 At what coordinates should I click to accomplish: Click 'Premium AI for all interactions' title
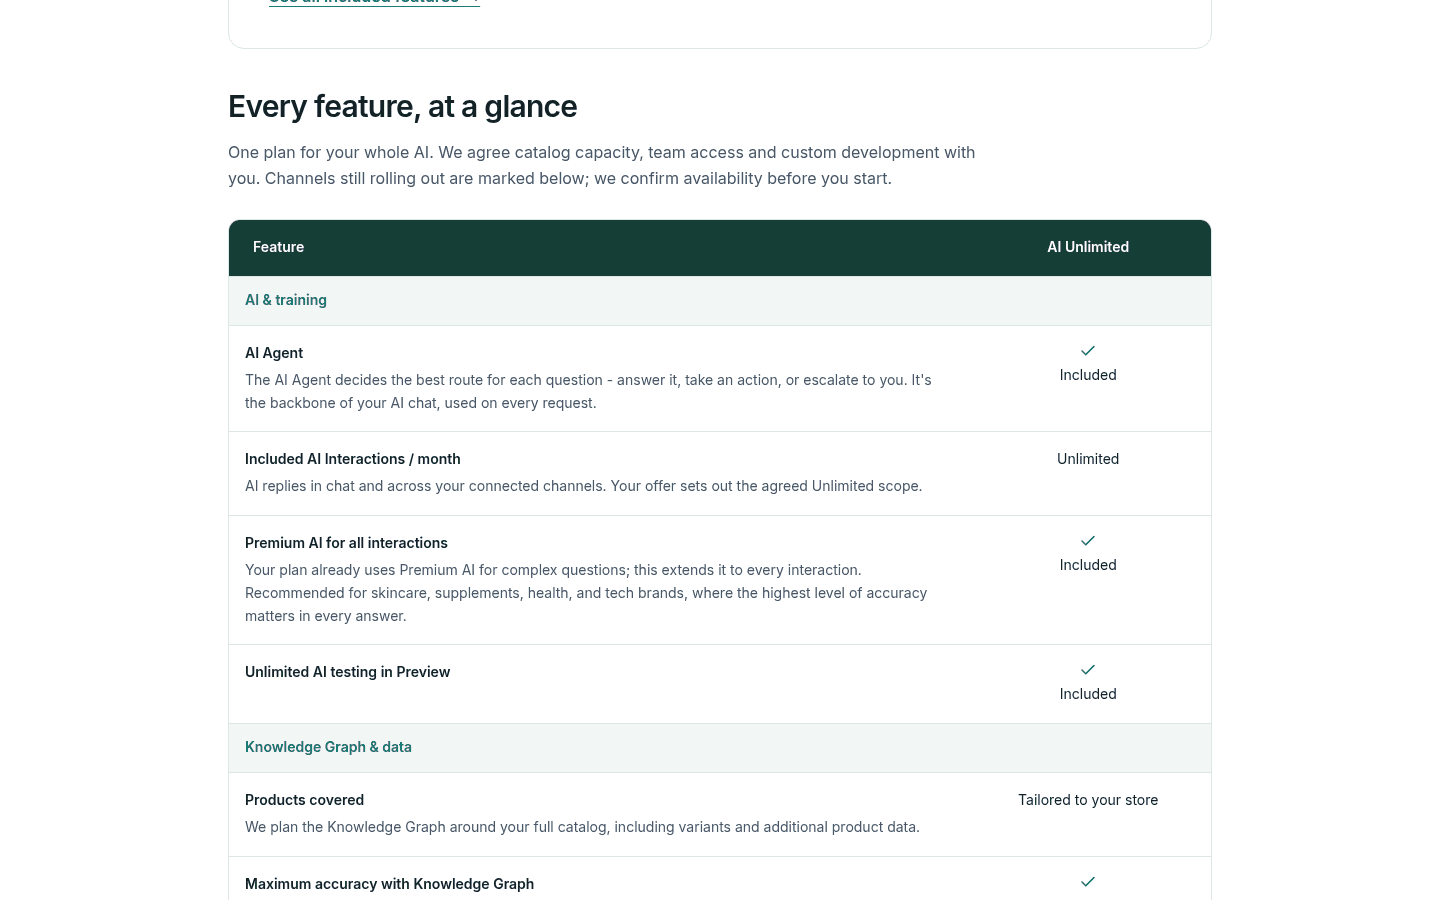346,543
